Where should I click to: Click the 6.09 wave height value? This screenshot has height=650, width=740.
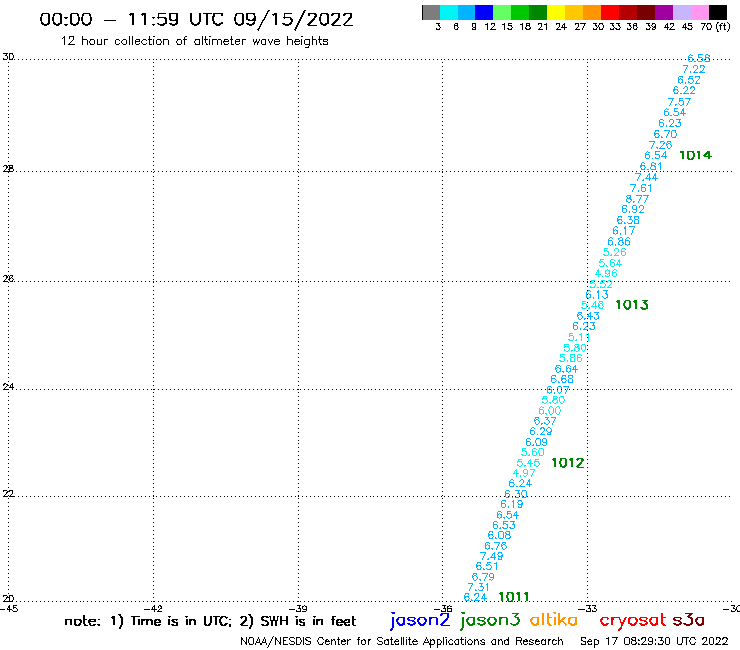536,442
